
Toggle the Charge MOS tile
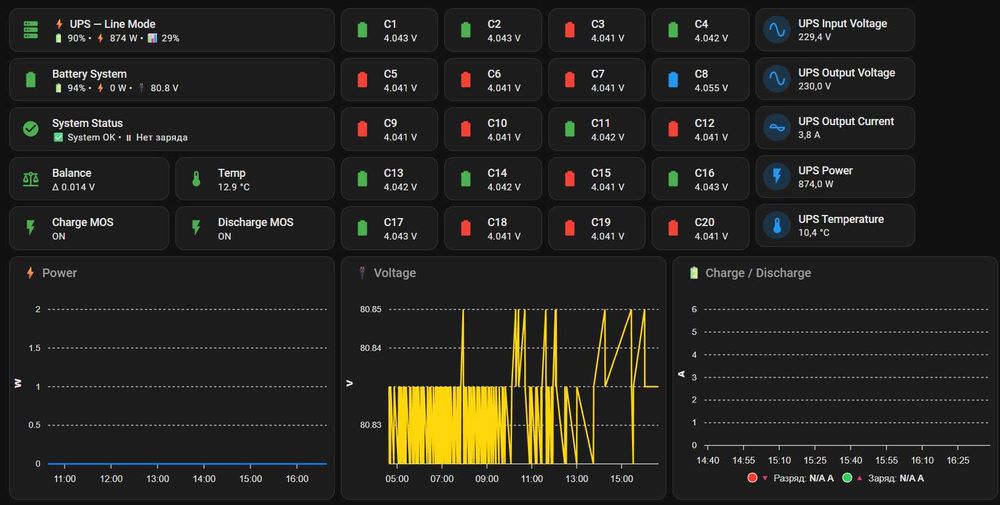point(89,228)
